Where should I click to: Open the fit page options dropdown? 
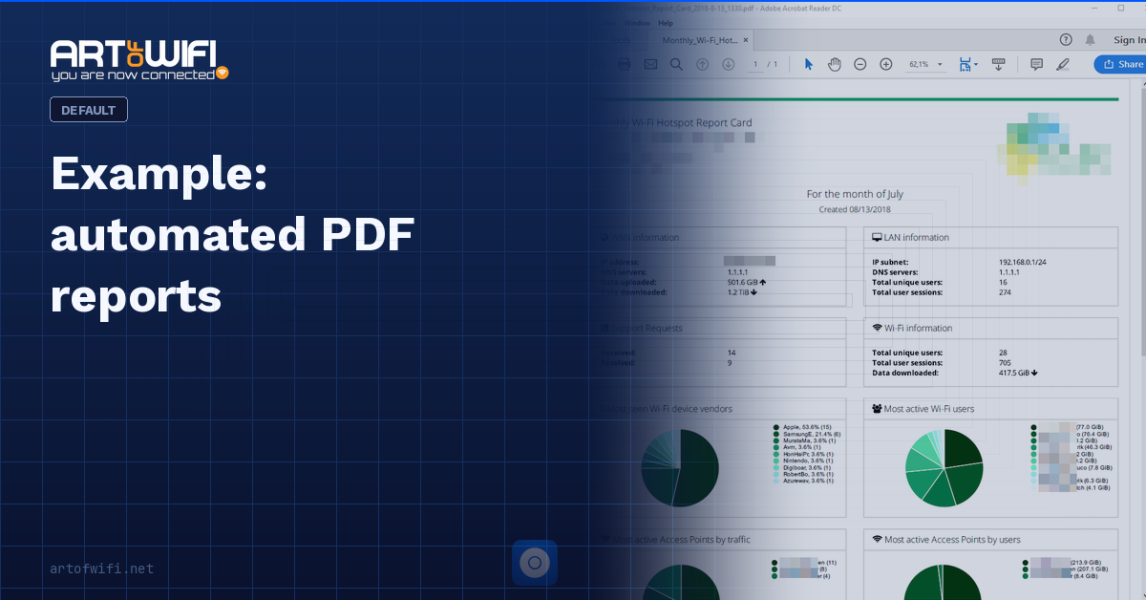click(968, 64)
